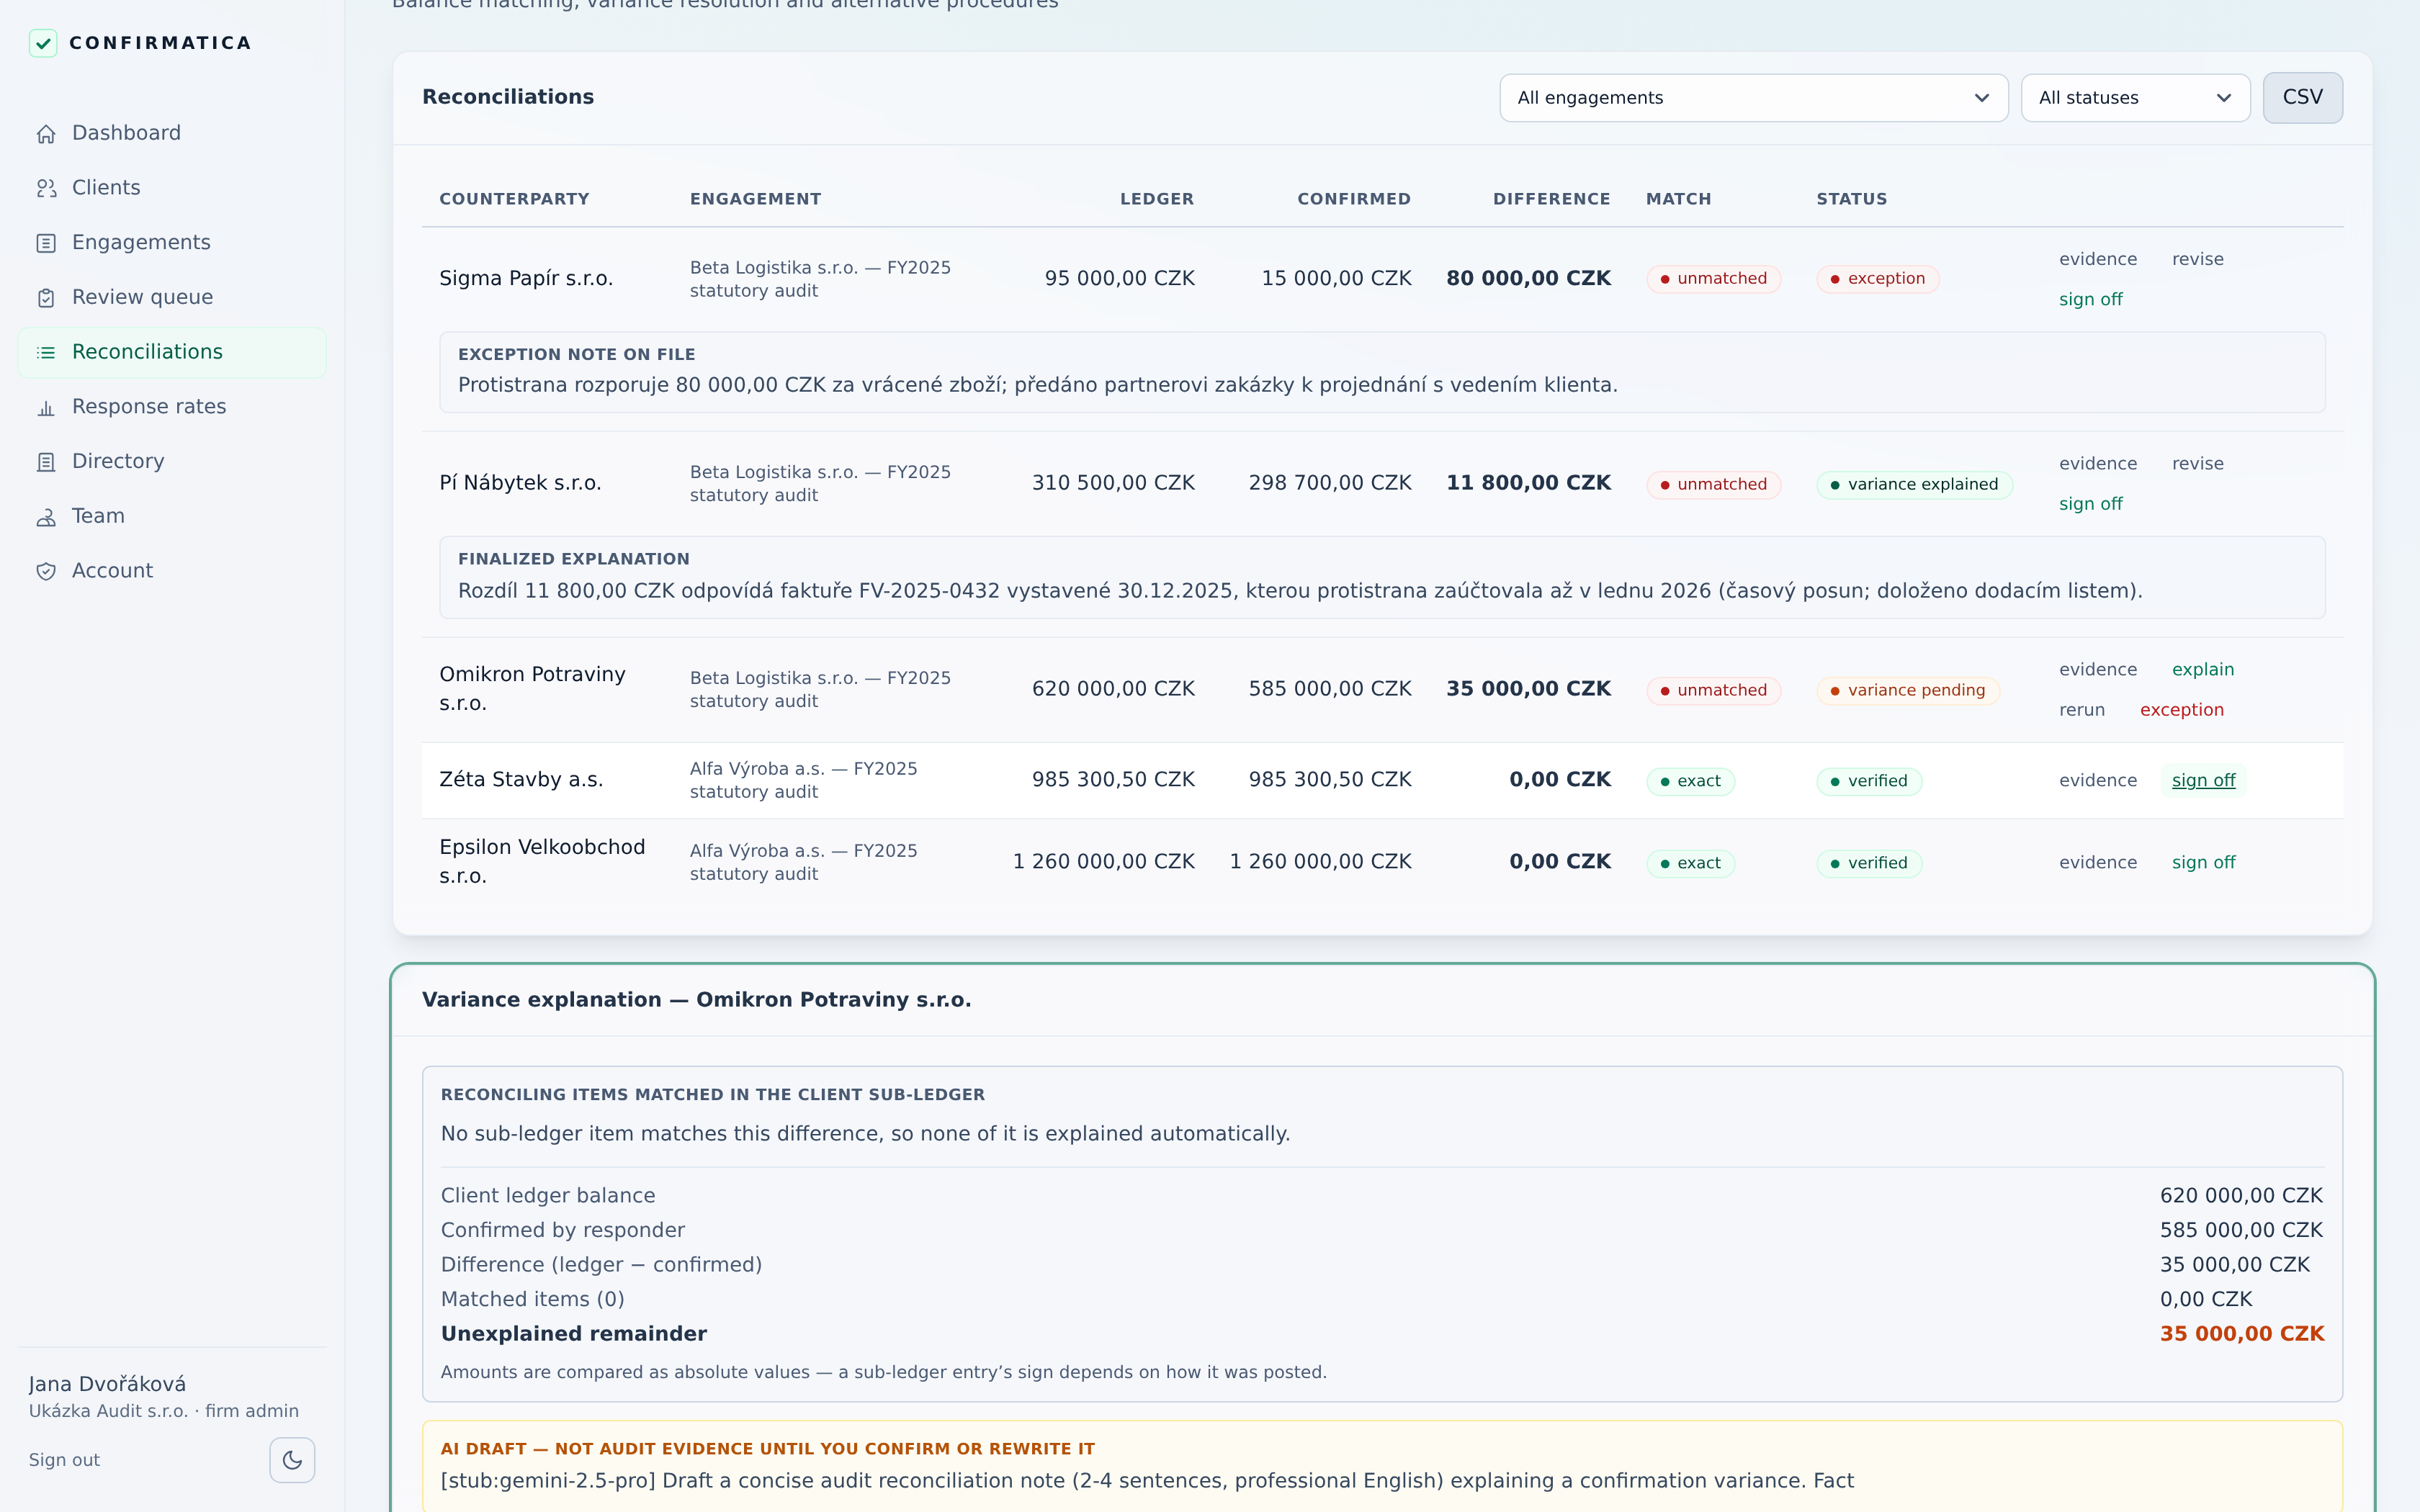Open evidence for Zéta Stavby a.s.

click(x=2098, y=781)
